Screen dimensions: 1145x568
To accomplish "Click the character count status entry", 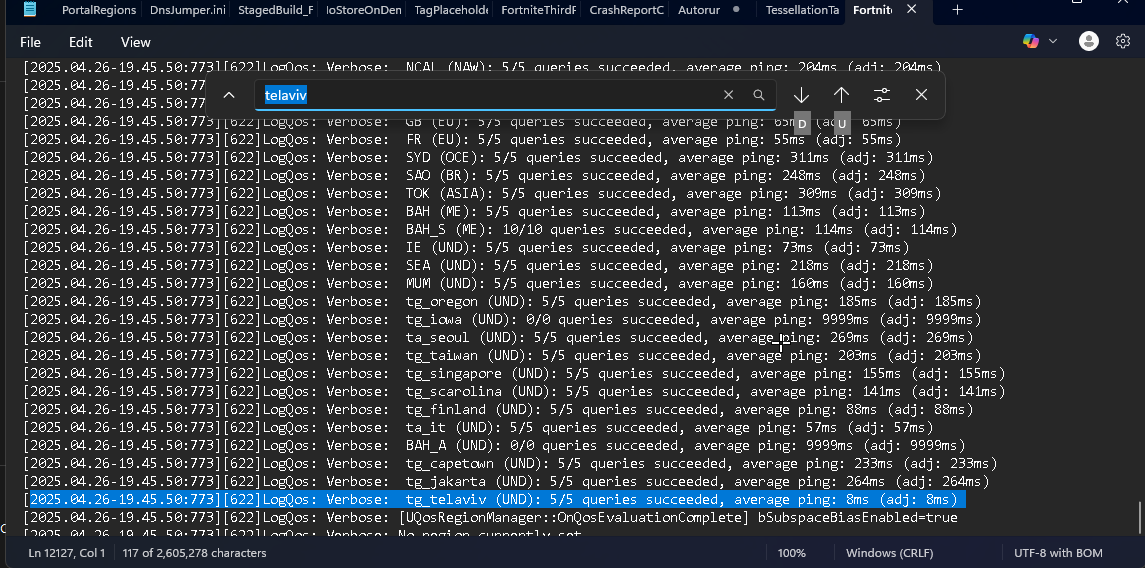I will 194,553.
